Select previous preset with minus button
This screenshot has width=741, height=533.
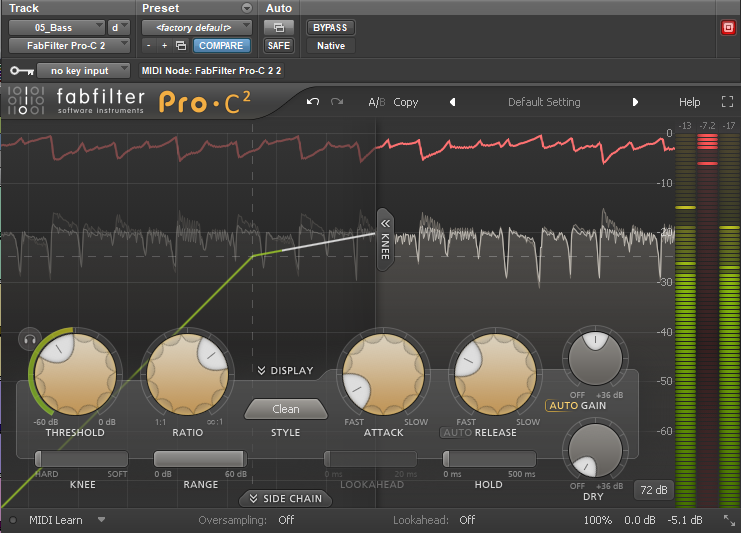[x=148, y=45]
